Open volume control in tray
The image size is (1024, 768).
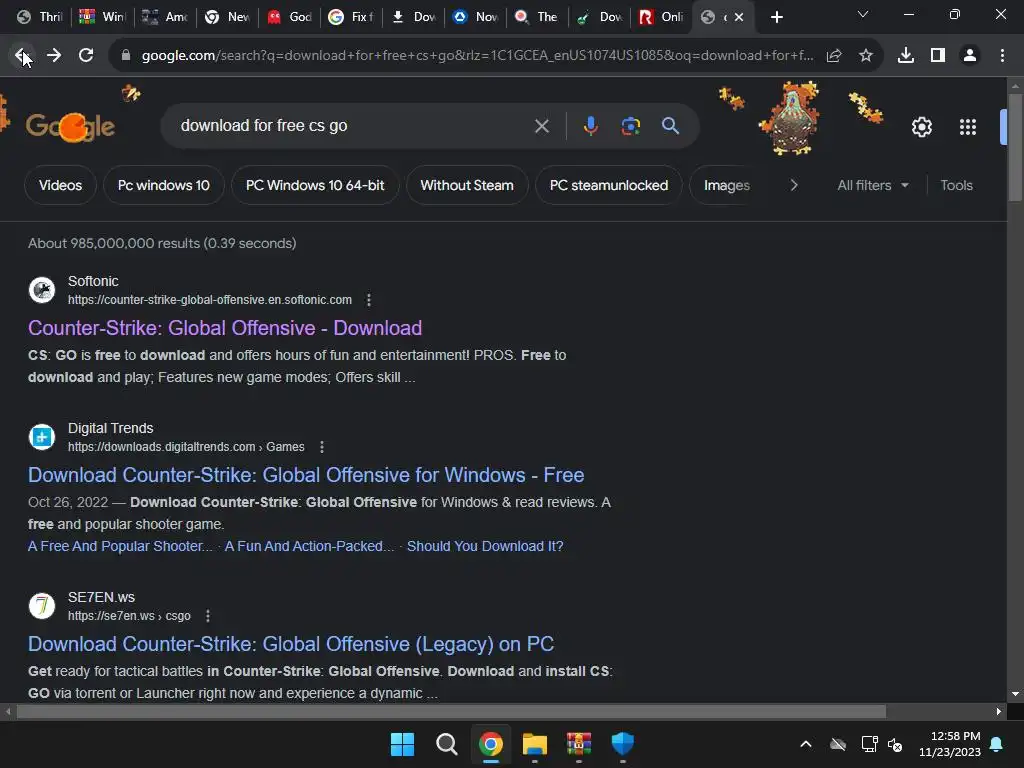895,744
